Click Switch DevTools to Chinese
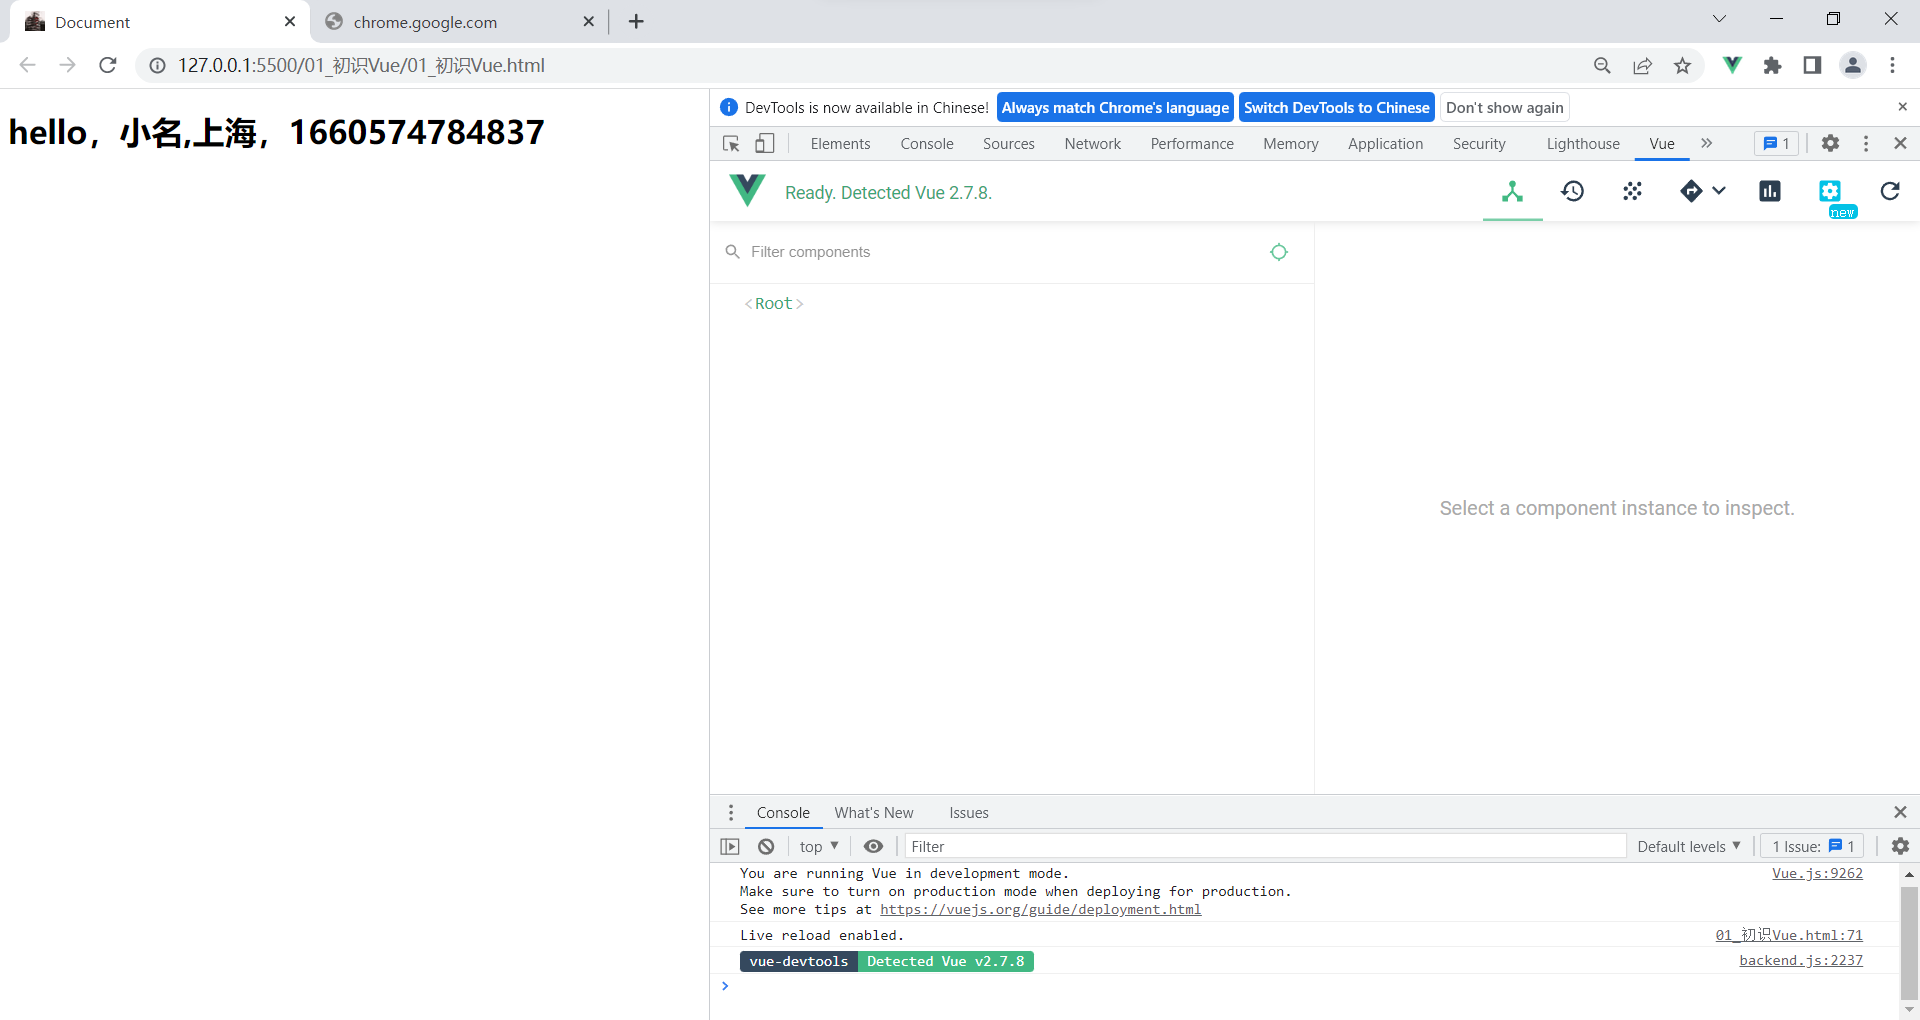1920x1020 pixels. 1337,107
